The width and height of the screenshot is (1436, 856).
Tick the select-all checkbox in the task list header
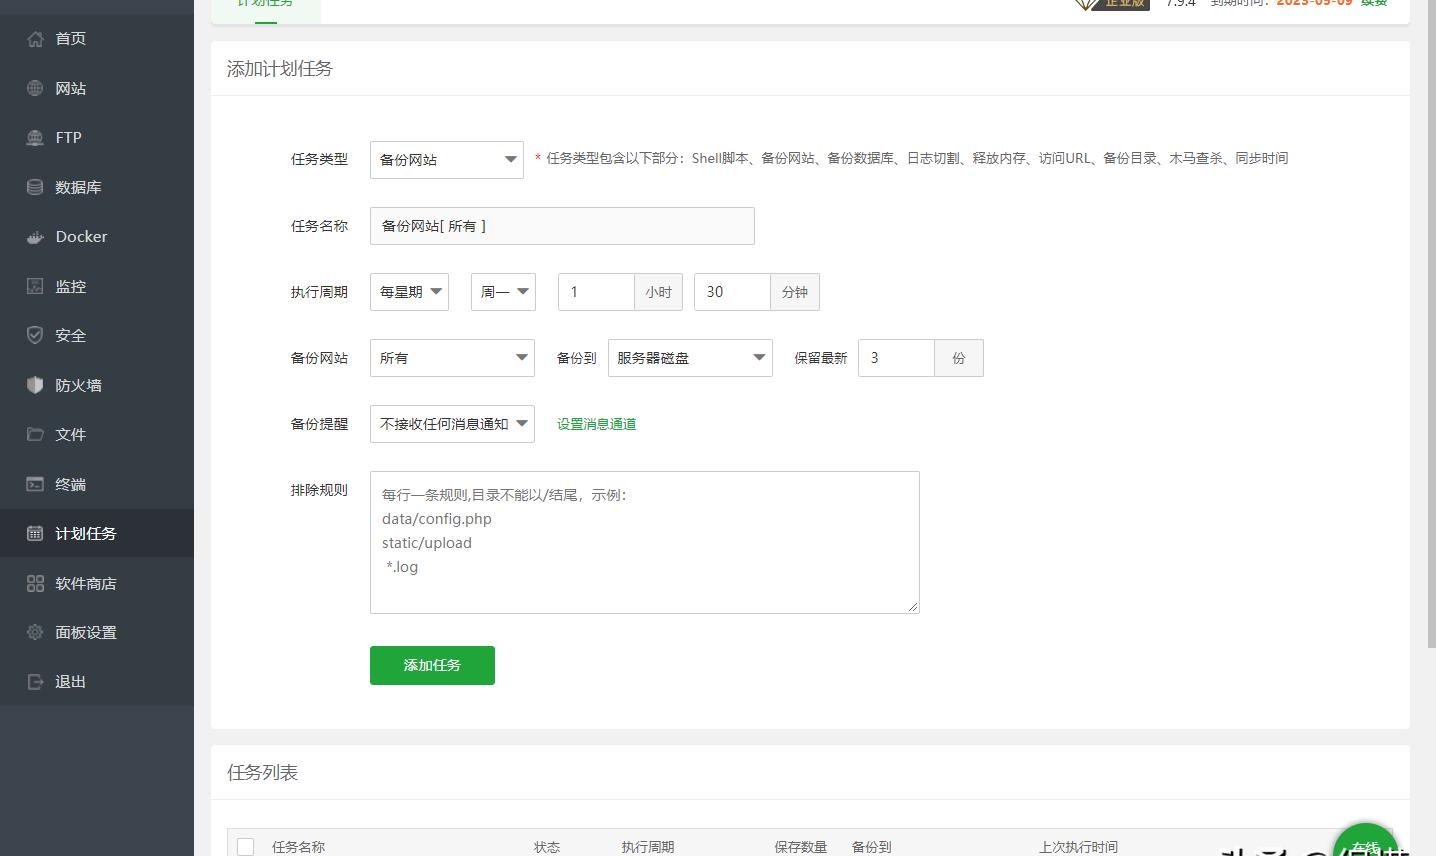[x=246, y=847]
